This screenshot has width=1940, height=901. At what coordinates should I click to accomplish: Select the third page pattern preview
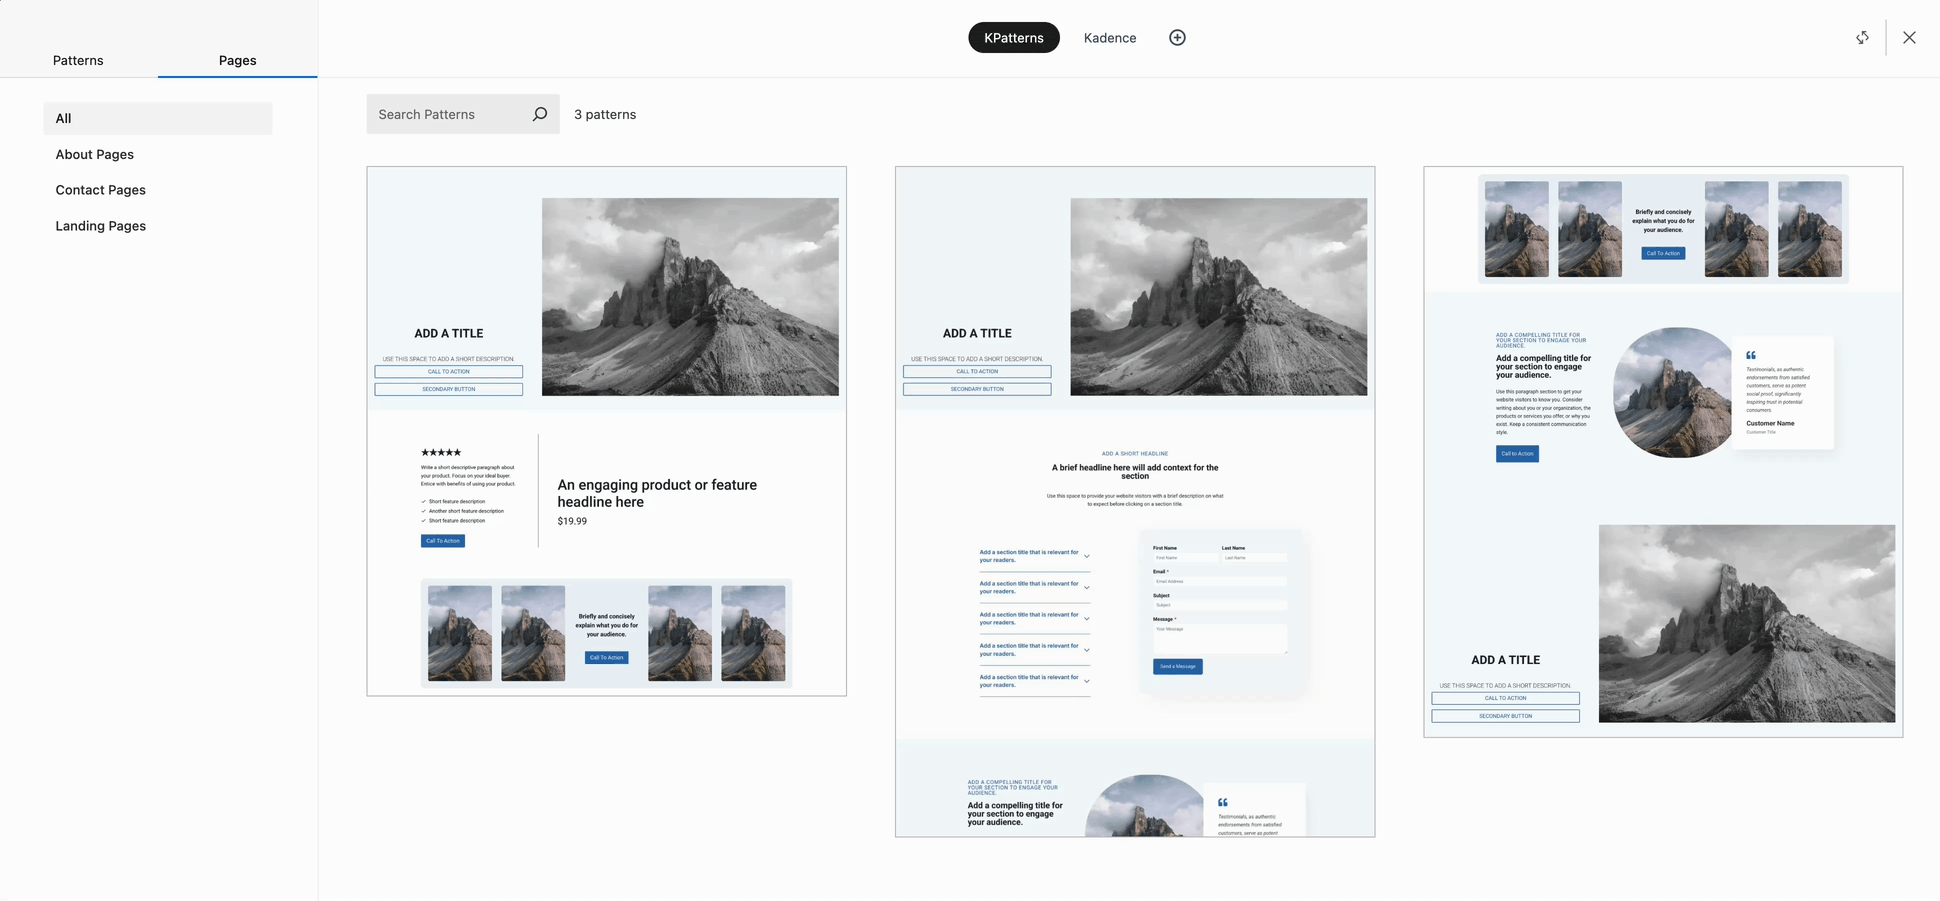pyautogui.click(x=1663, y=450)
